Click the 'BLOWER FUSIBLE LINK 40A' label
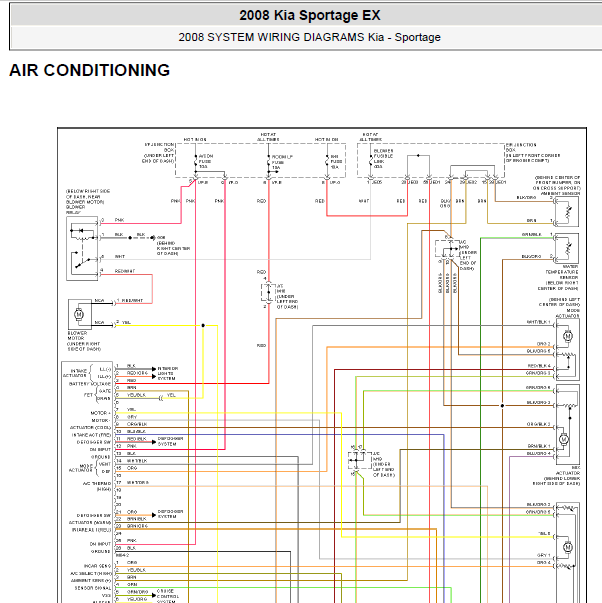Screen dimensions: 602x603 click(383, 159)
